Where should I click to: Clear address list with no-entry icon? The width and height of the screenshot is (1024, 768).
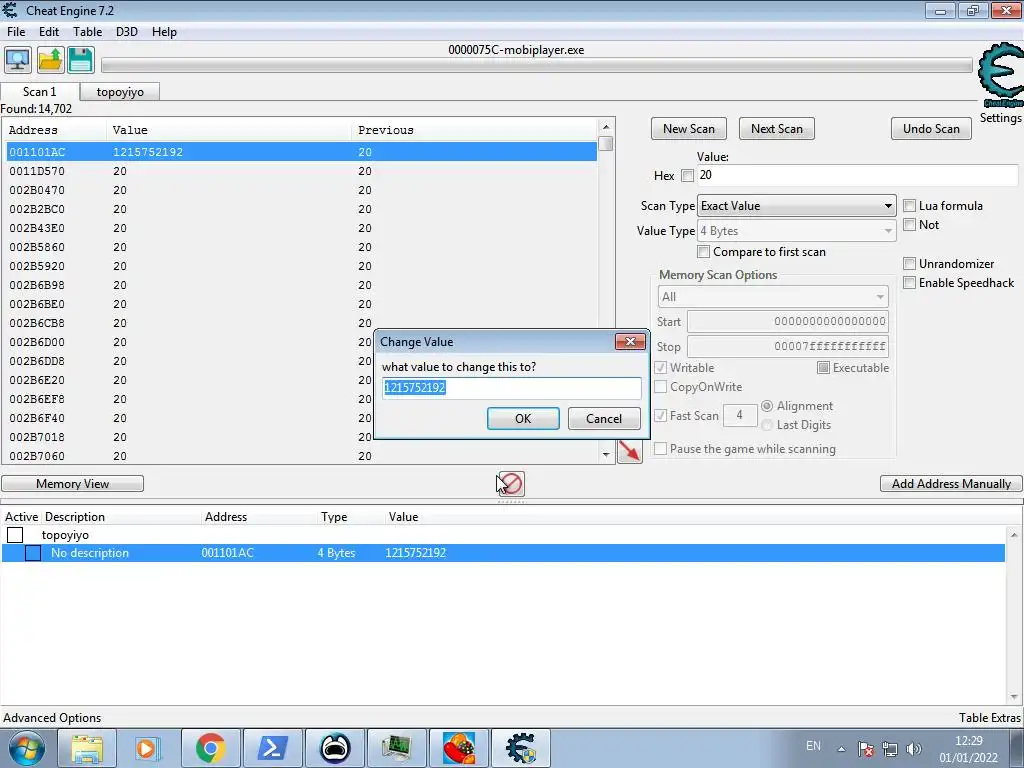tap(511, 483)
